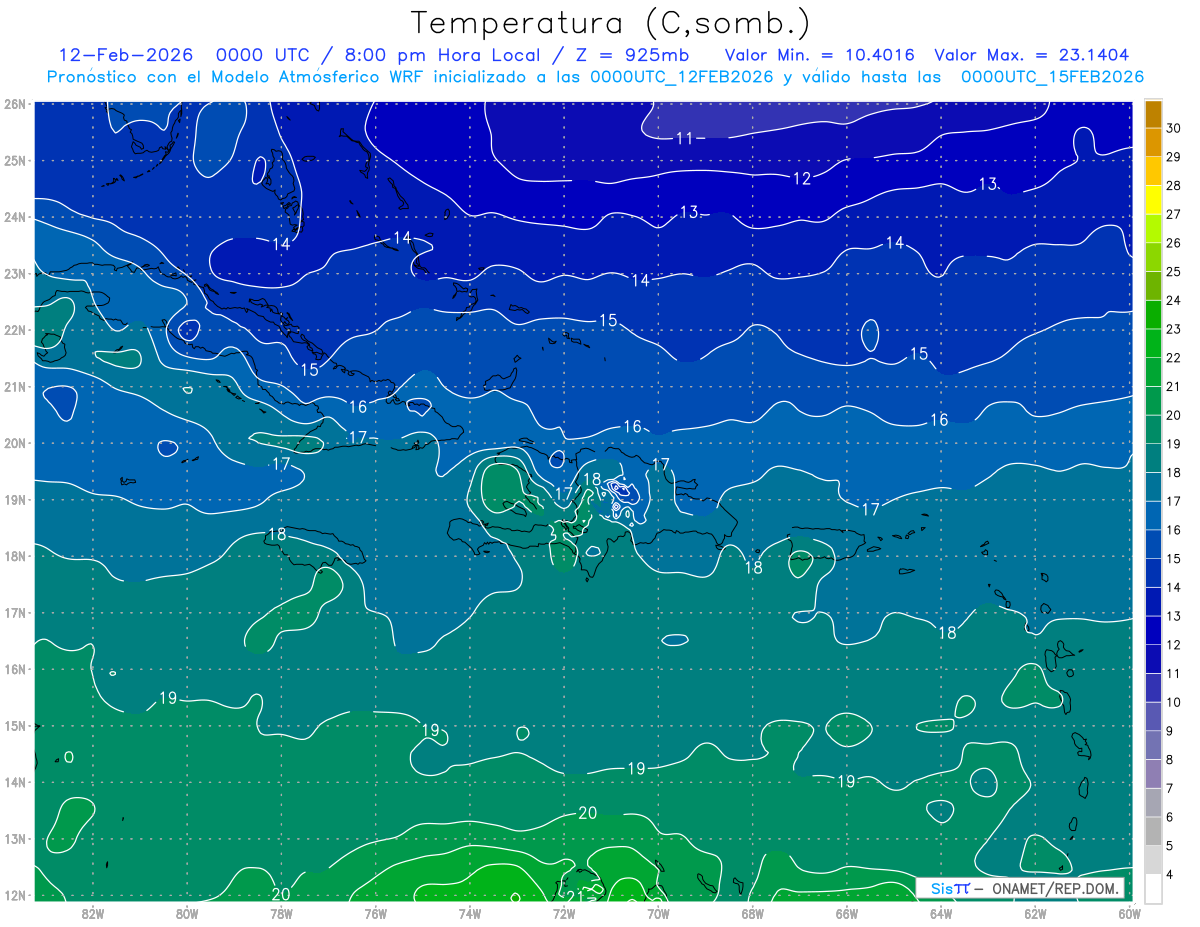
Task: Click the 78W longitude axis label
Action: point(281,913)
